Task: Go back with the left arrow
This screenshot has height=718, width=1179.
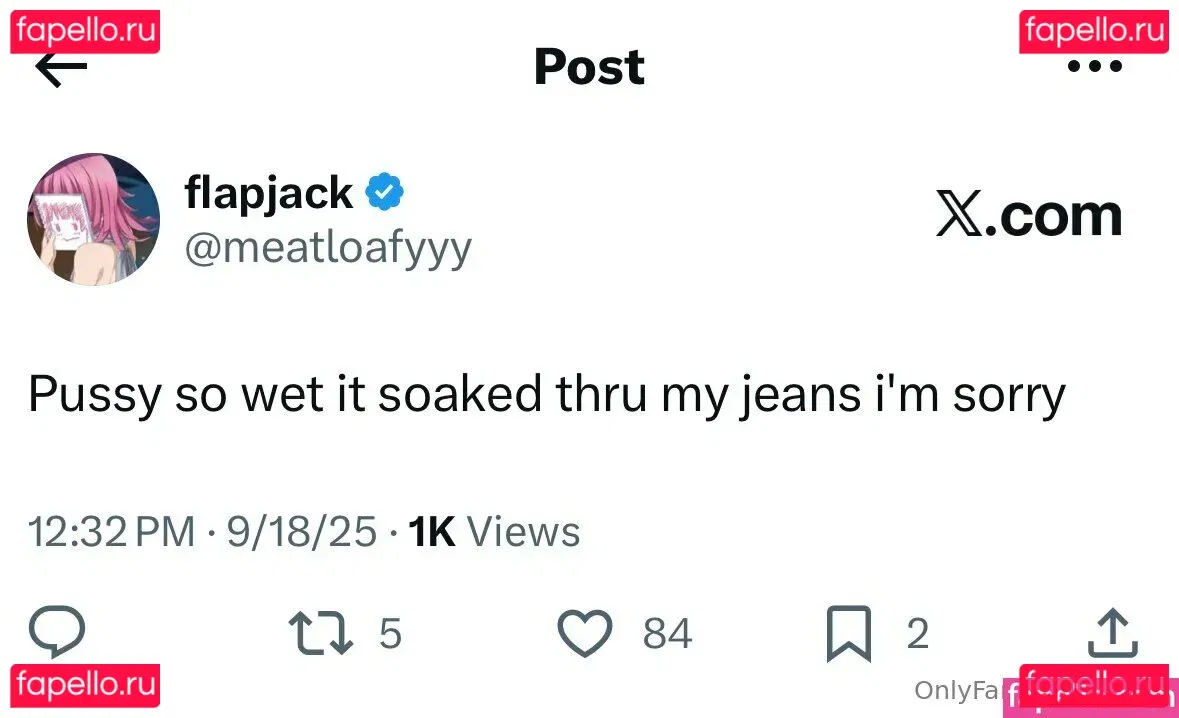Action: point(61,68)
